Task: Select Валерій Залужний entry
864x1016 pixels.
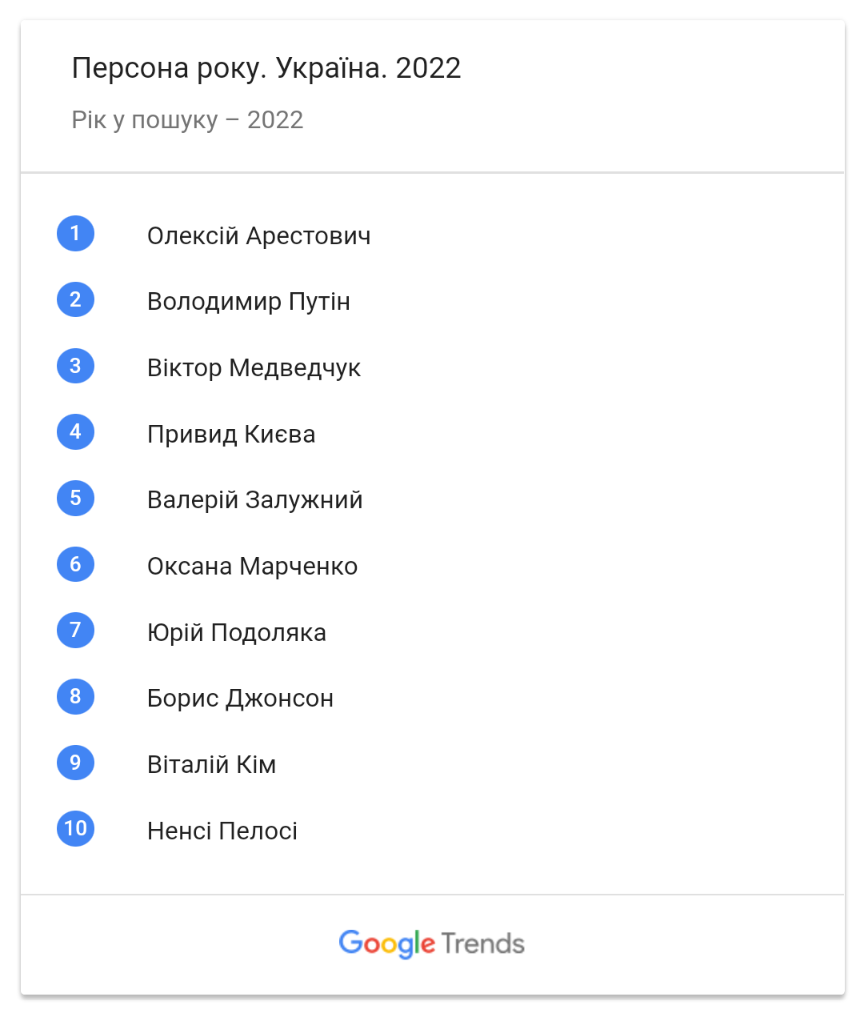Action: 255,500
